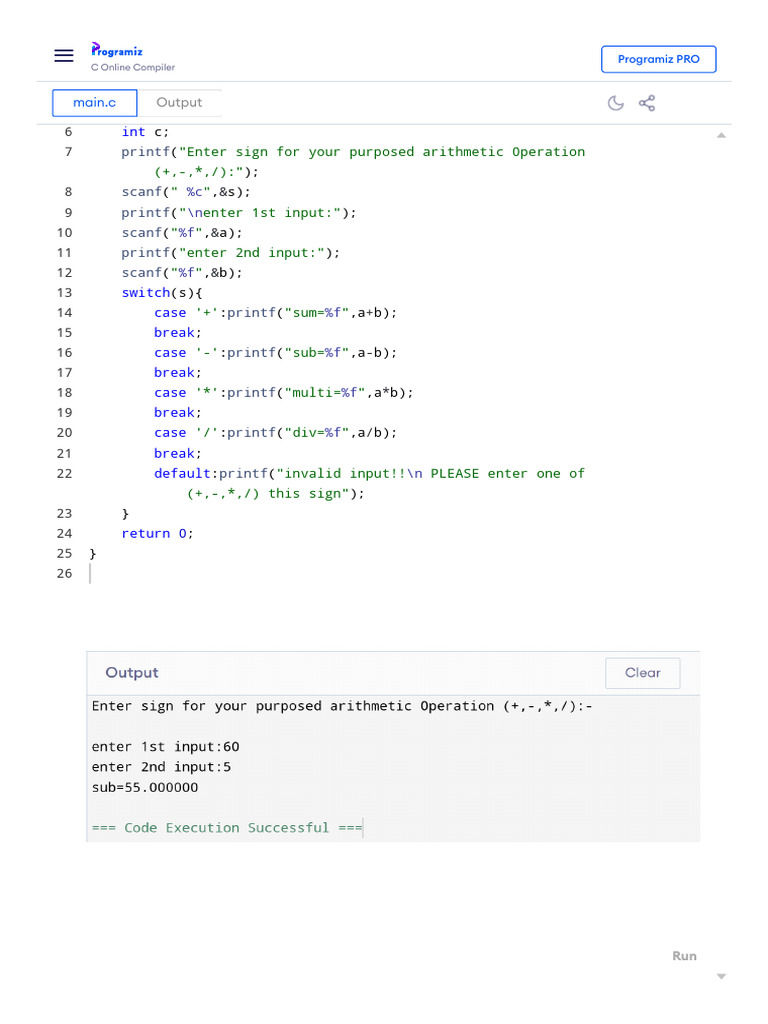Click the share icon
768x1024 pixels.
click(647, 103)
